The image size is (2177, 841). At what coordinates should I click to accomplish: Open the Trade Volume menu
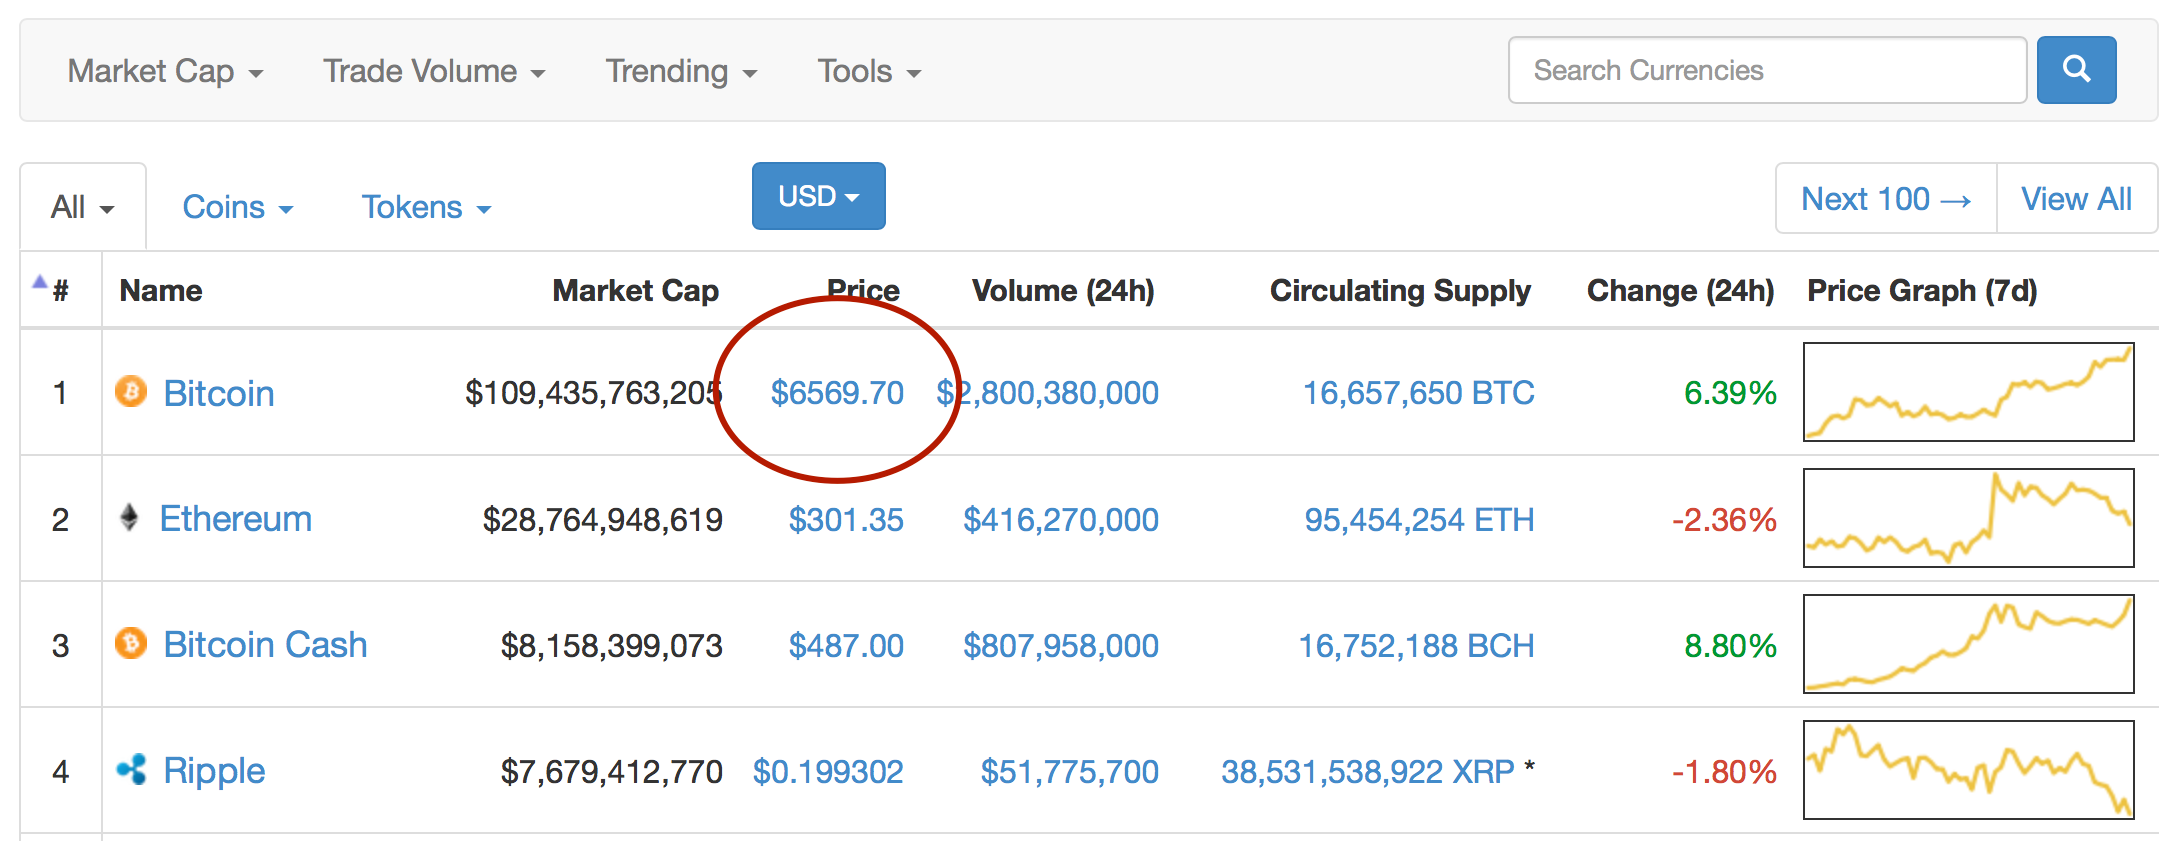point(434,71)
